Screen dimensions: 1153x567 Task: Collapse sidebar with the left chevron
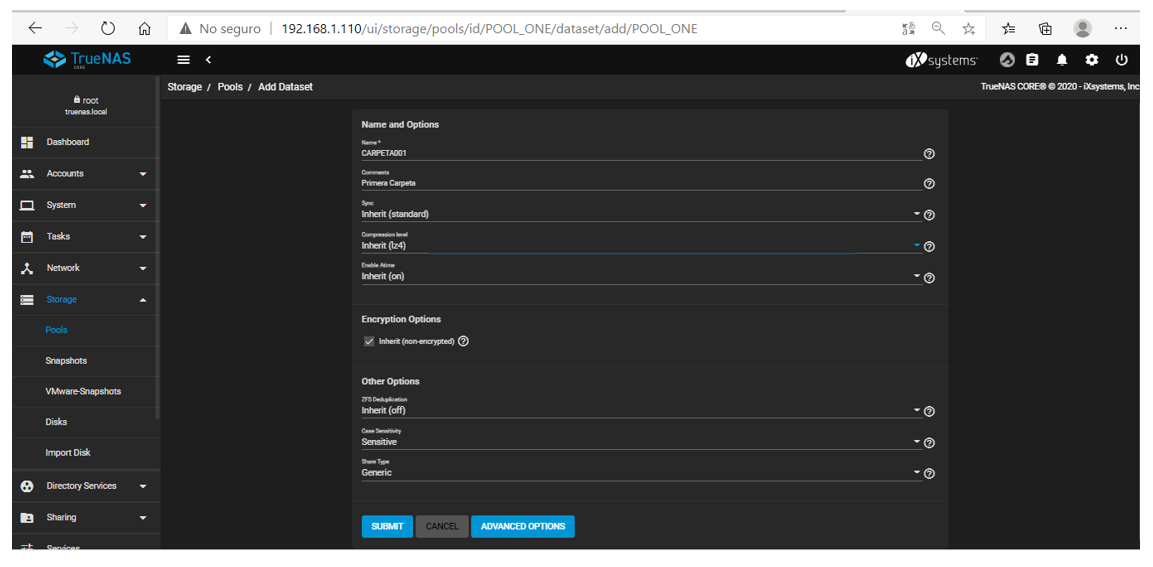coord(208,60)
